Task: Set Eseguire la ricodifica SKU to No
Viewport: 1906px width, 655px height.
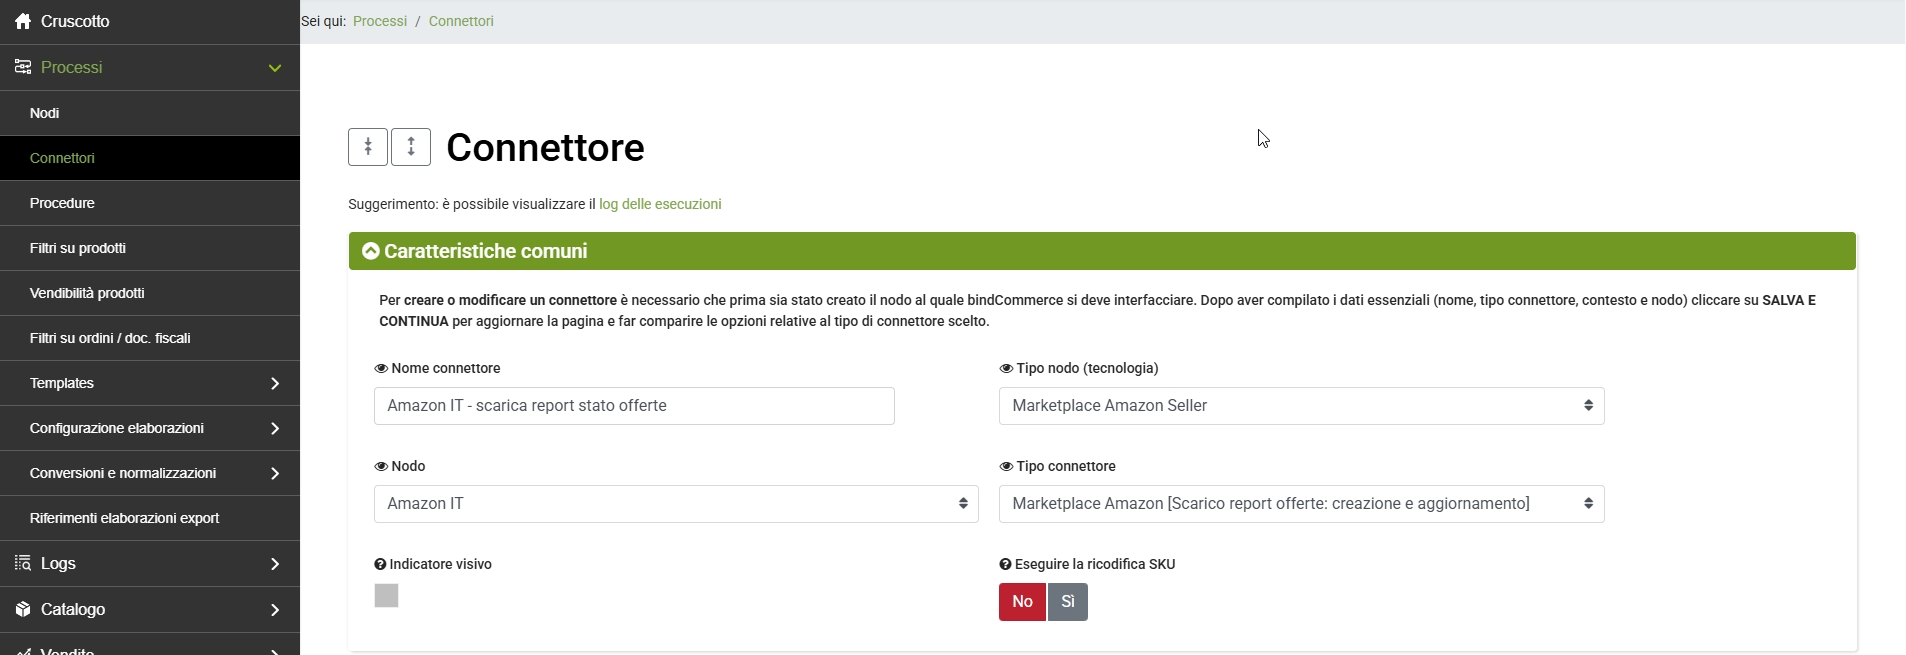Action: (1022, 601)
